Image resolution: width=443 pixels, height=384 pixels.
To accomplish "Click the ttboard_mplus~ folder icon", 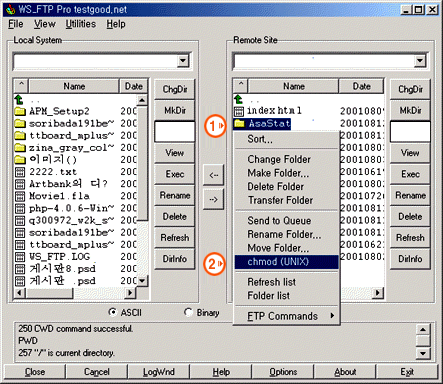I will coord(20,135).
